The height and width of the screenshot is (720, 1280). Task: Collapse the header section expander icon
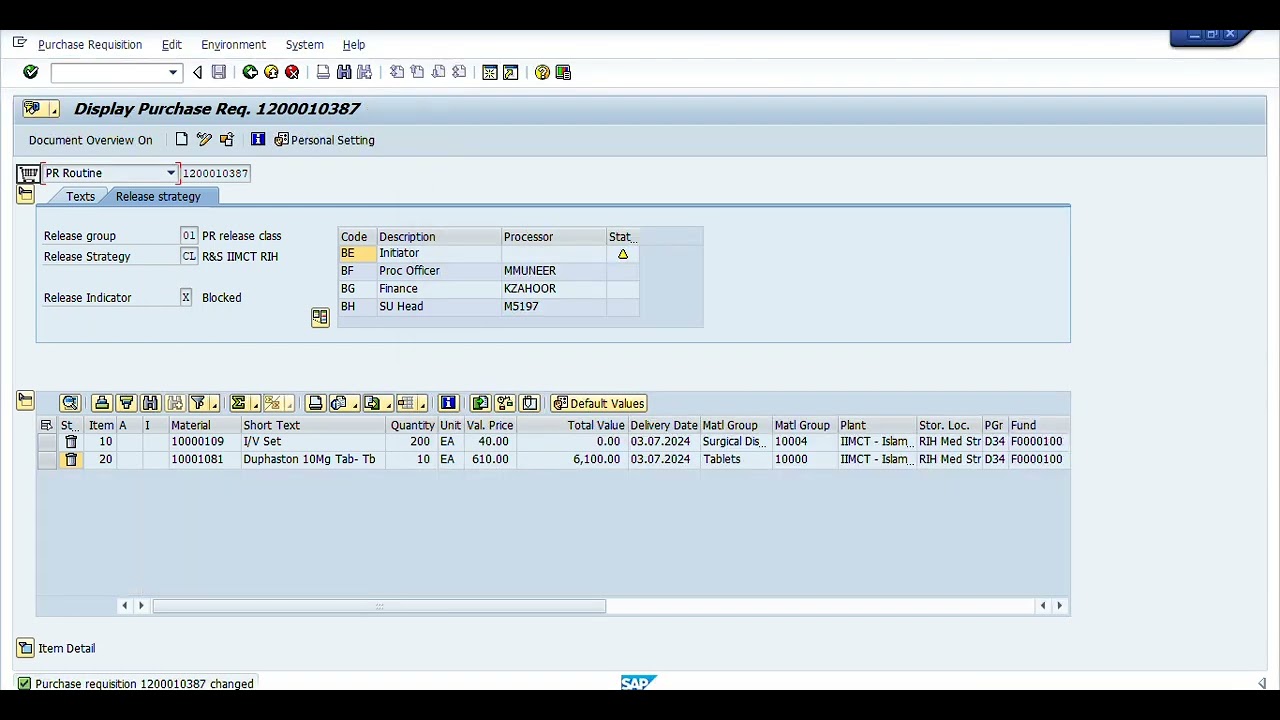[x=25, y=195]
